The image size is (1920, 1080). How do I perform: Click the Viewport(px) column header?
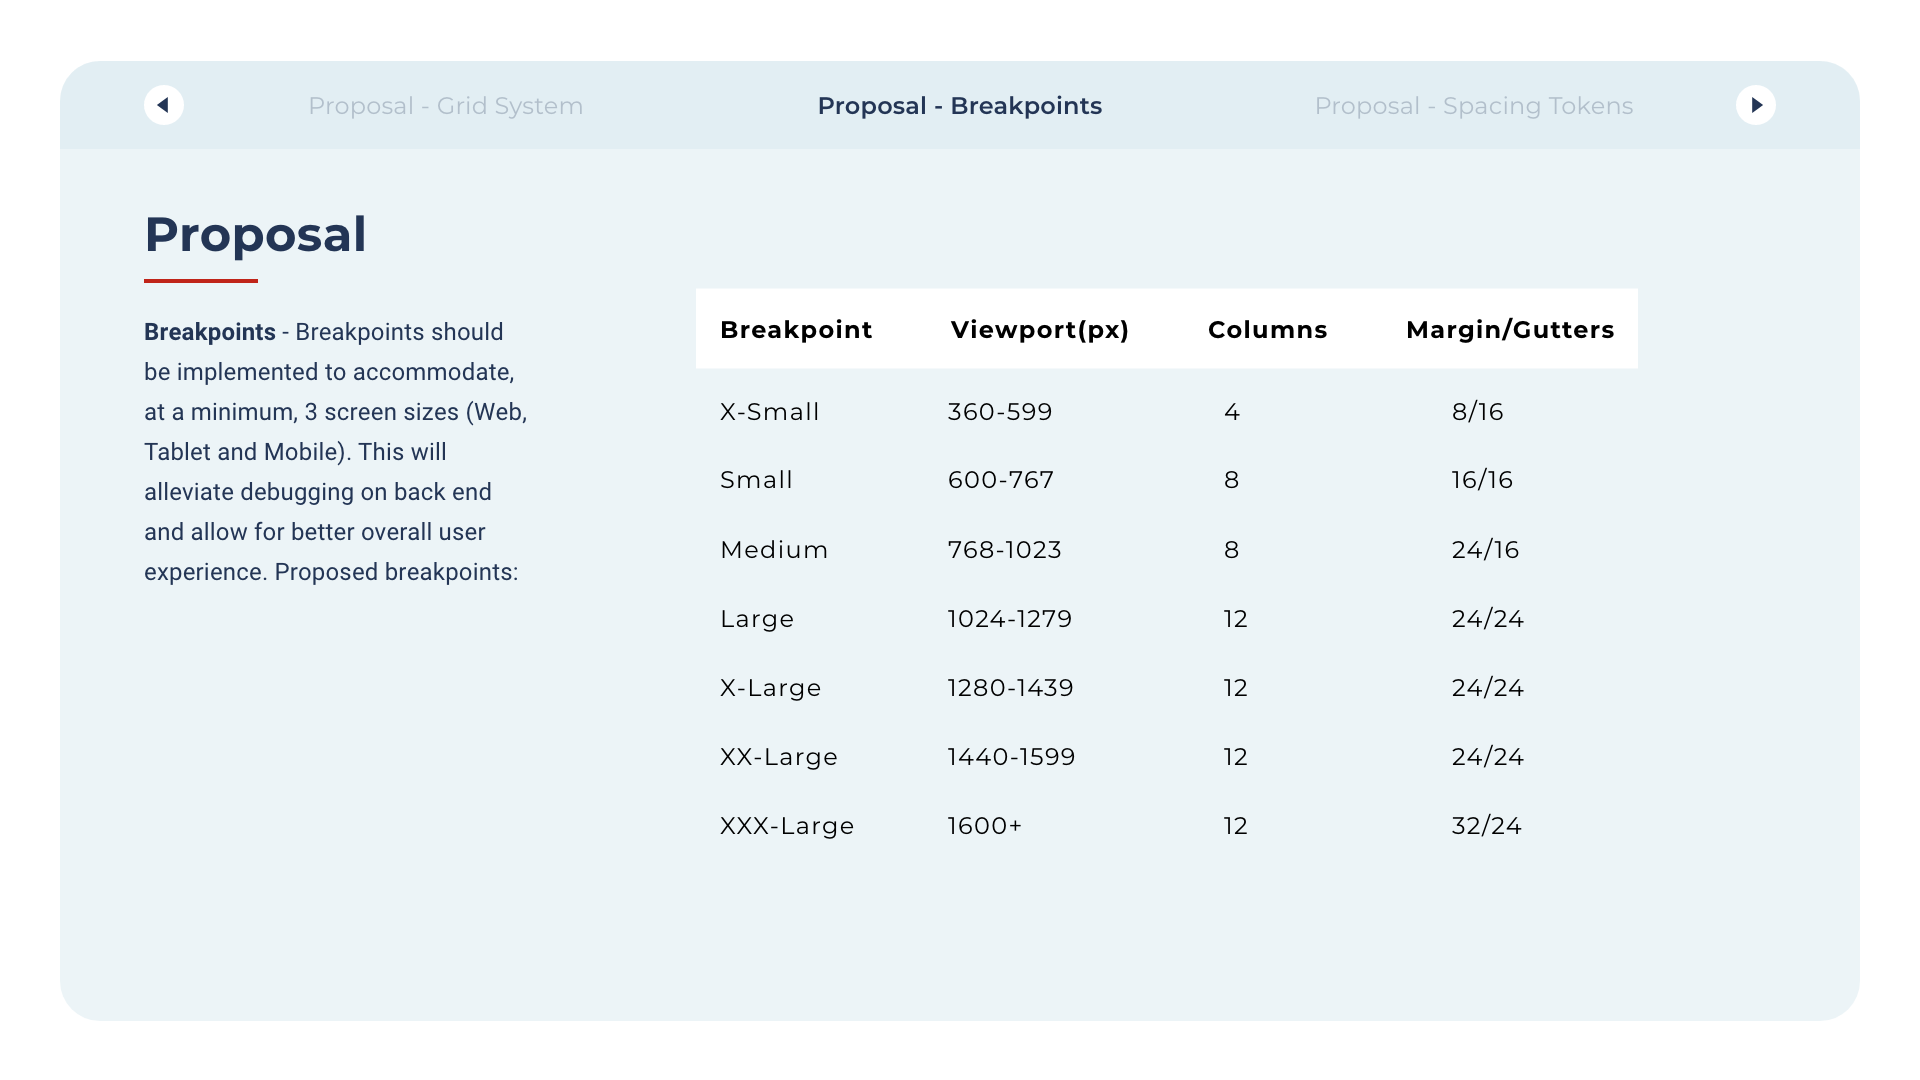coord(1040,330)
